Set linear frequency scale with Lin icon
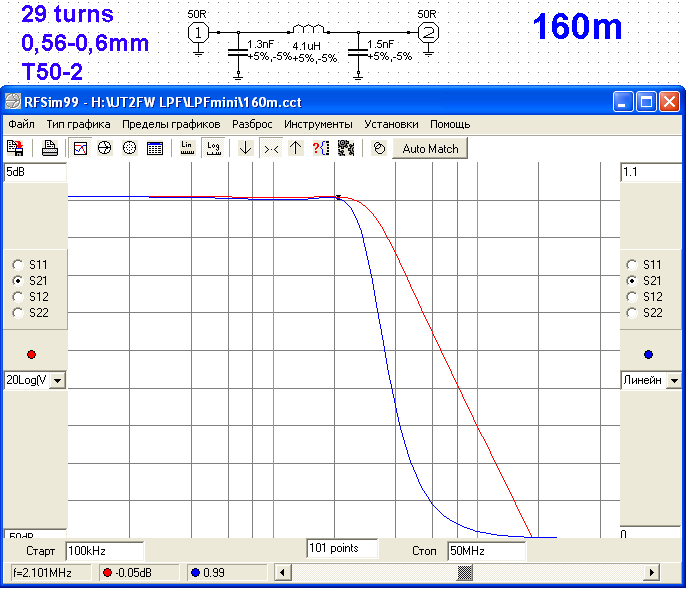 (x=187, y=148)
